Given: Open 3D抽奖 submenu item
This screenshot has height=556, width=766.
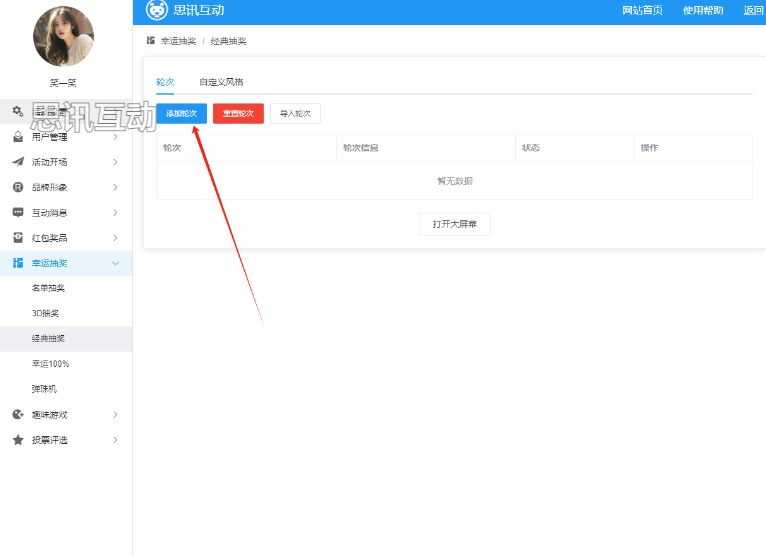Looking at the screenshot, I should point(66,313).
